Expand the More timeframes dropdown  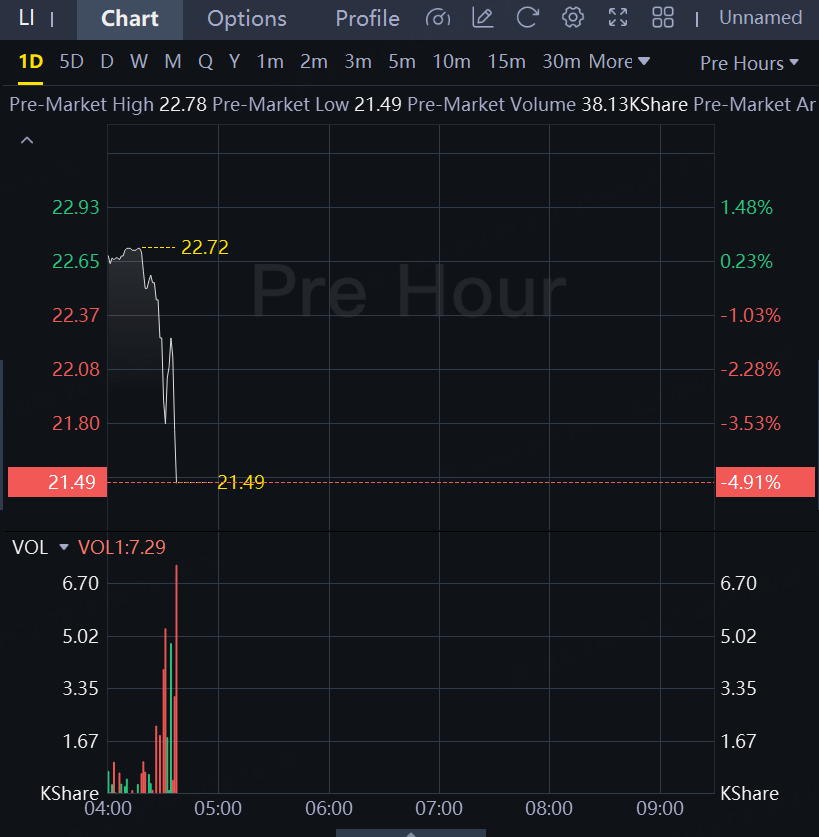(619, 62)
